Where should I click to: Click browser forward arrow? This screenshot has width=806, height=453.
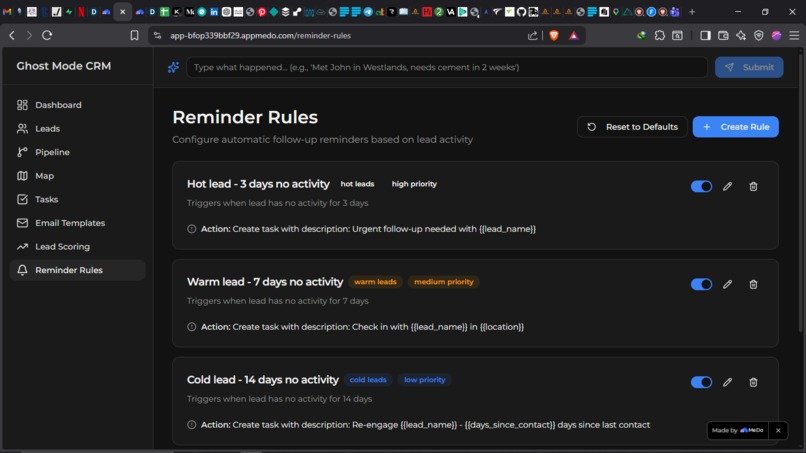click(29, 35)
